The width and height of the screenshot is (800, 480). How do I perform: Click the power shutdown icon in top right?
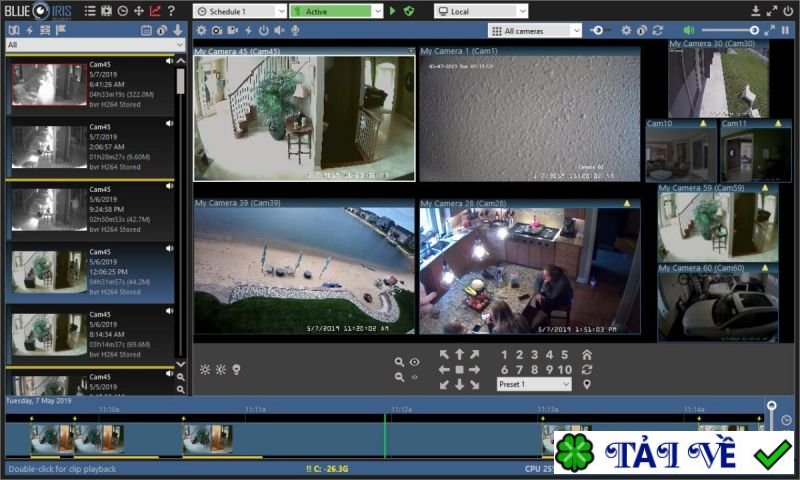tap(788, 11)
